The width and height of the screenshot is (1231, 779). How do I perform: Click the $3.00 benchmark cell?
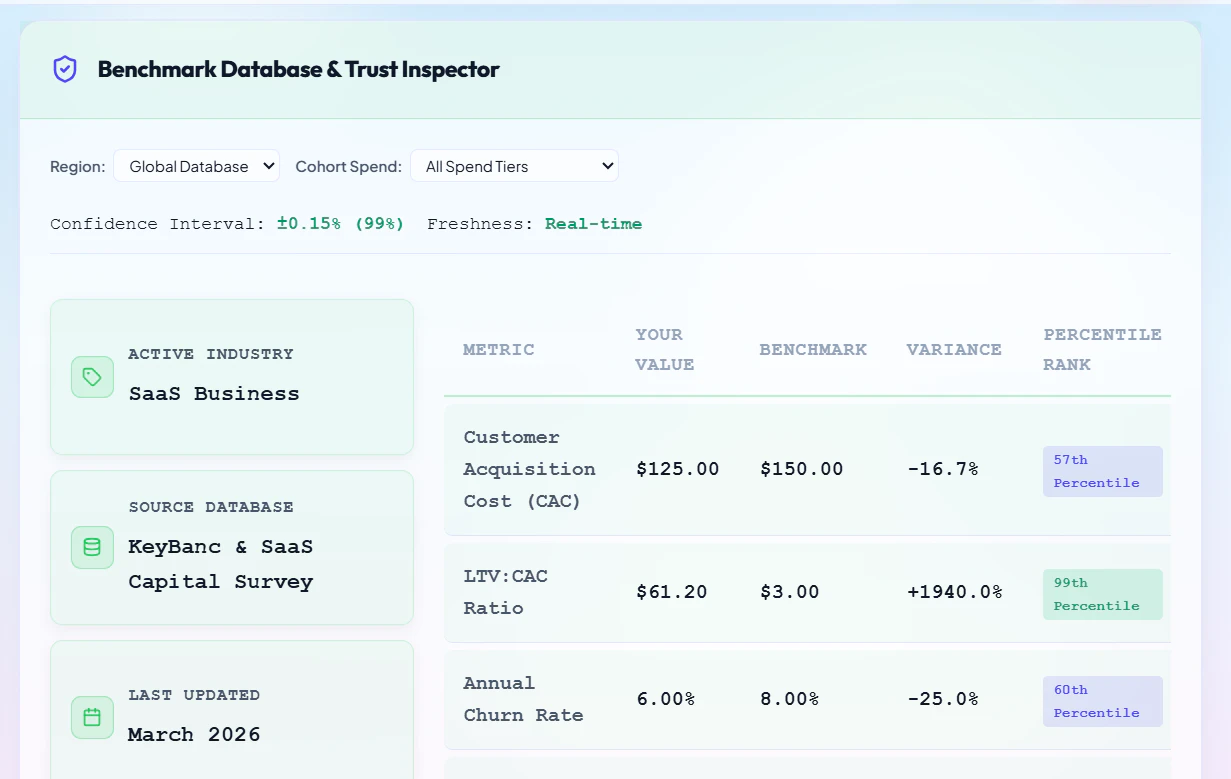pos(789,592)
